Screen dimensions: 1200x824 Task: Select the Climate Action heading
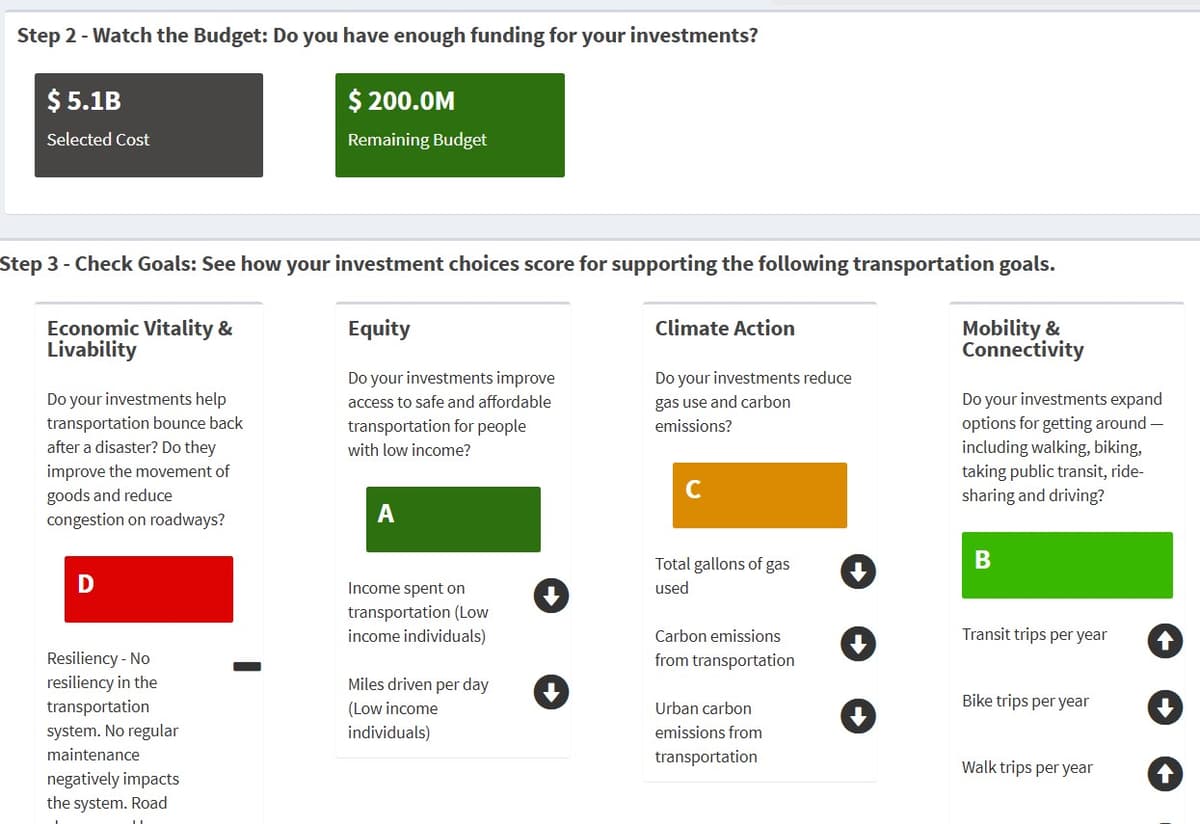[724, 328]
